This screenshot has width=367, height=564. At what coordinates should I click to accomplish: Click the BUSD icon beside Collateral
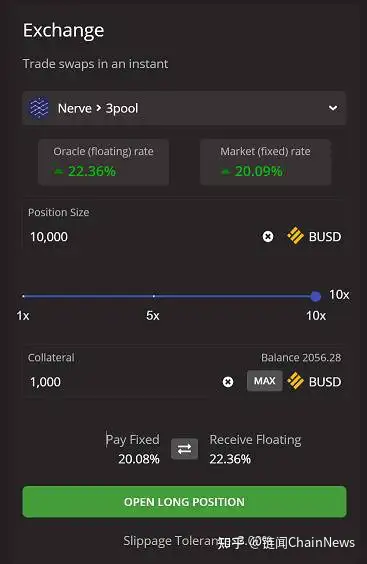(295, 381)
